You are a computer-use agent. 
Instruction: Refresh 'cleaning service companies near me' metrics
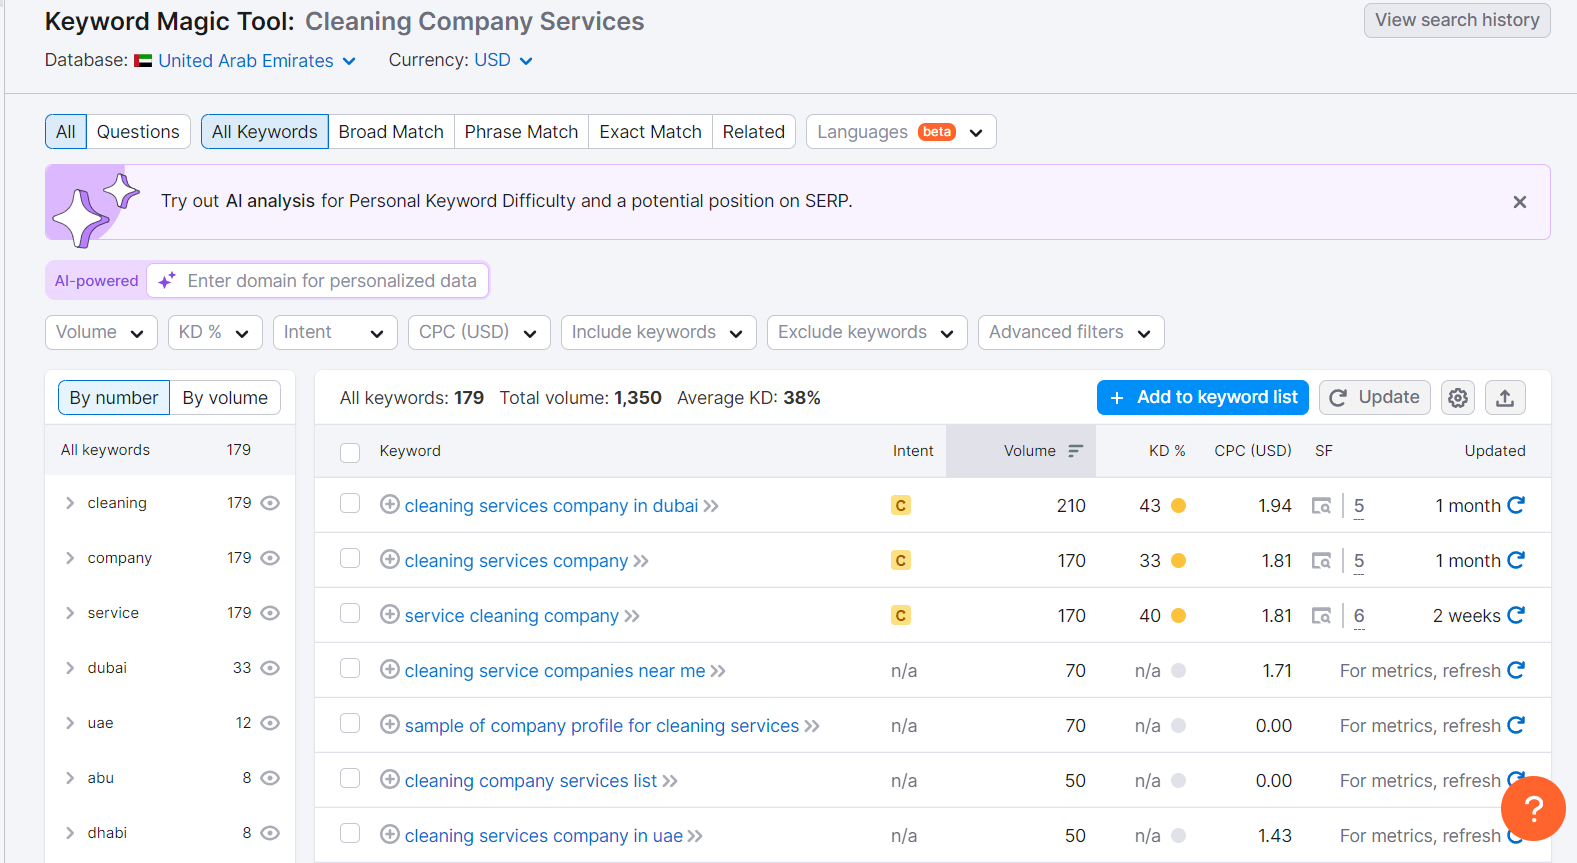pos(1516,670)
